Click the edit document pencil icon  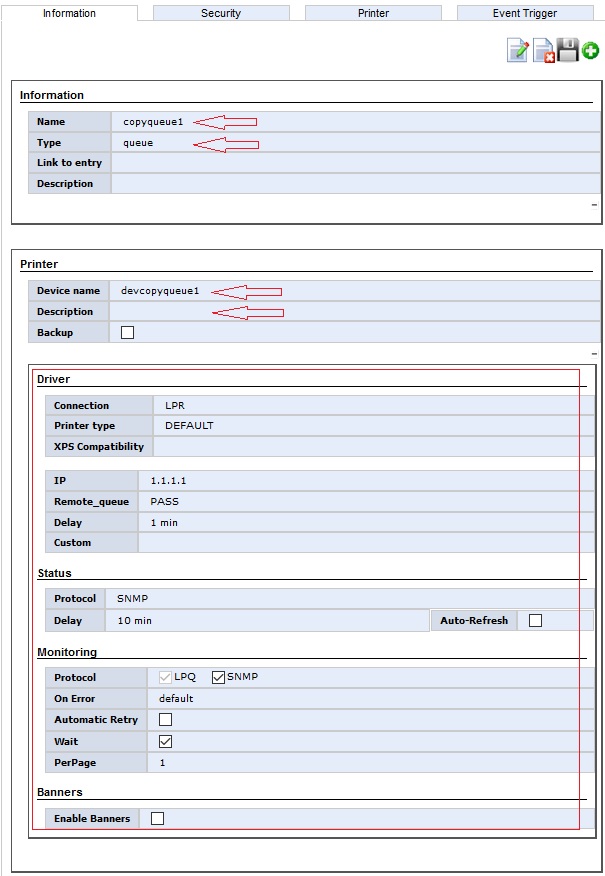(x=518, y=51)
